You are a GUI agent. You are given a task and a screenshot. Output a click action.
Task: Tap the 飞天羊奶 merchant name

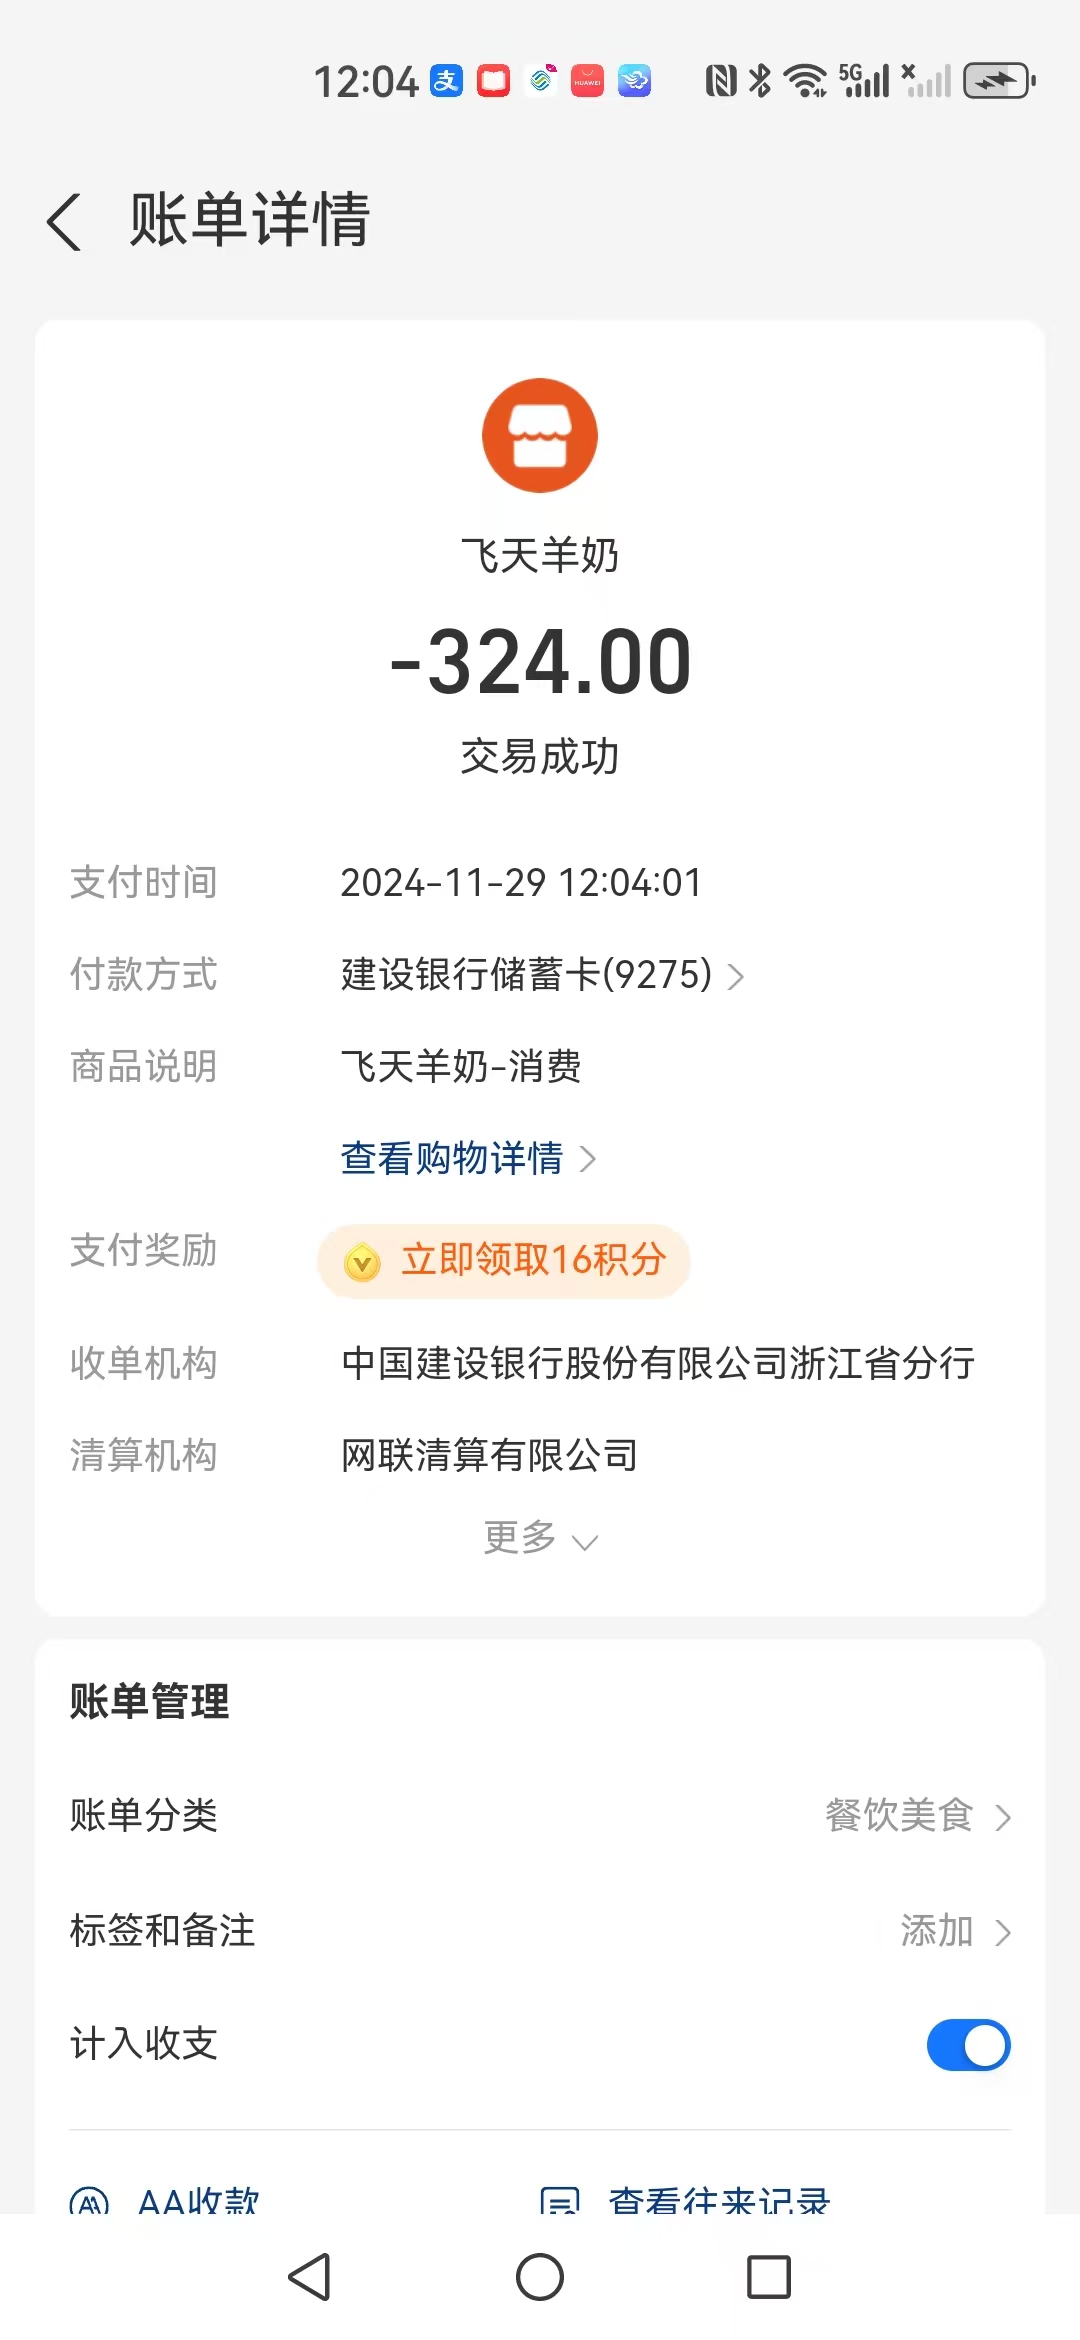point(540,556)
